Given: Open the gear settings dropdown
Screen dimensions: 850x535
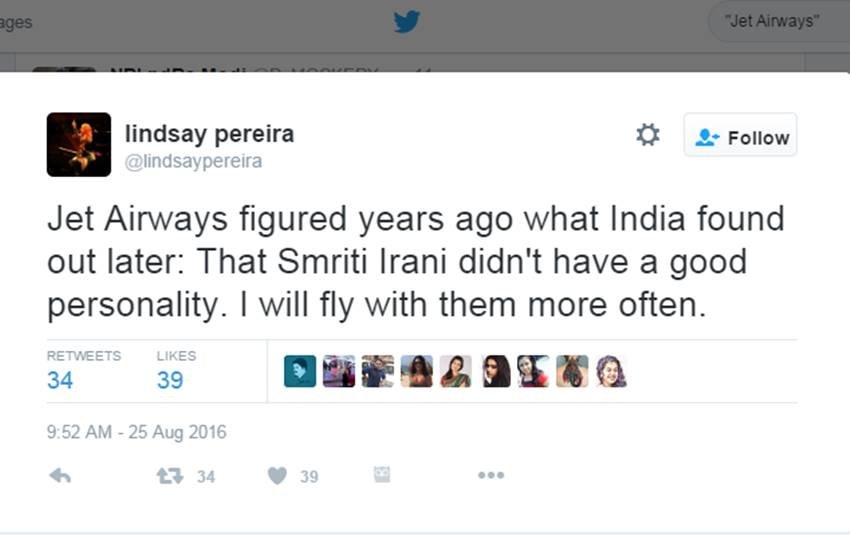Looking at the screenshot, I should [648, 135].
